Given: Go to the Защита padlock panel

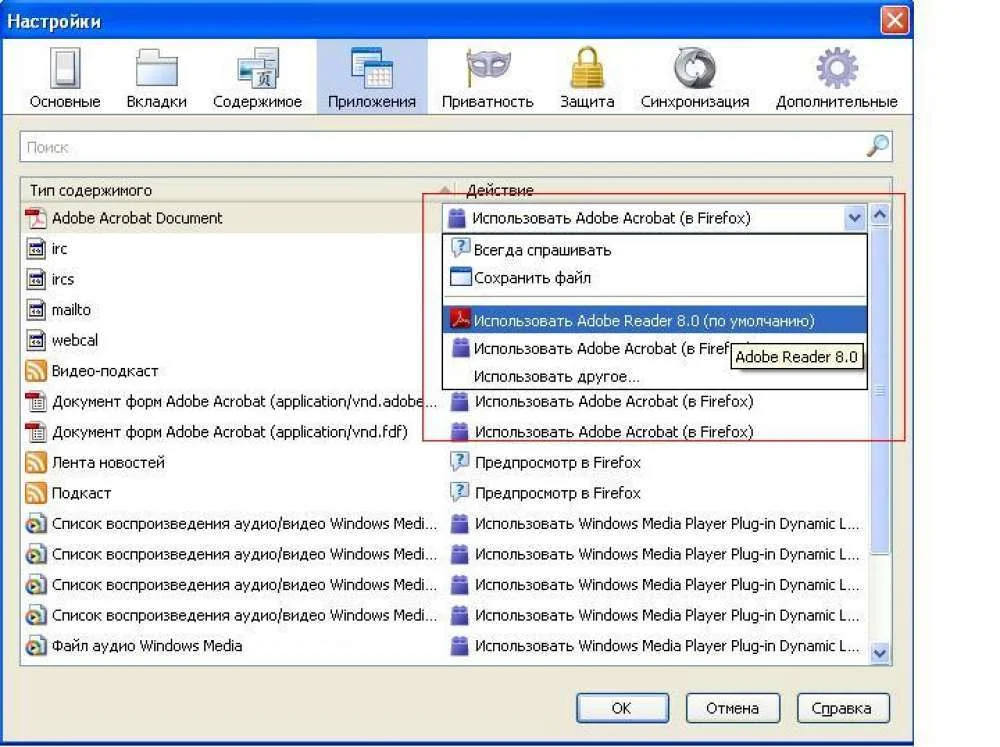Looking at the screenshot, I should point(587,78).
